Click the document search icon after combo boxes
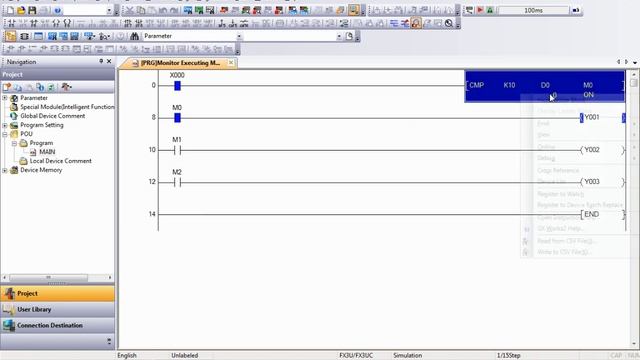Viewport: 640px width, 360px height. tap(349, 36)
